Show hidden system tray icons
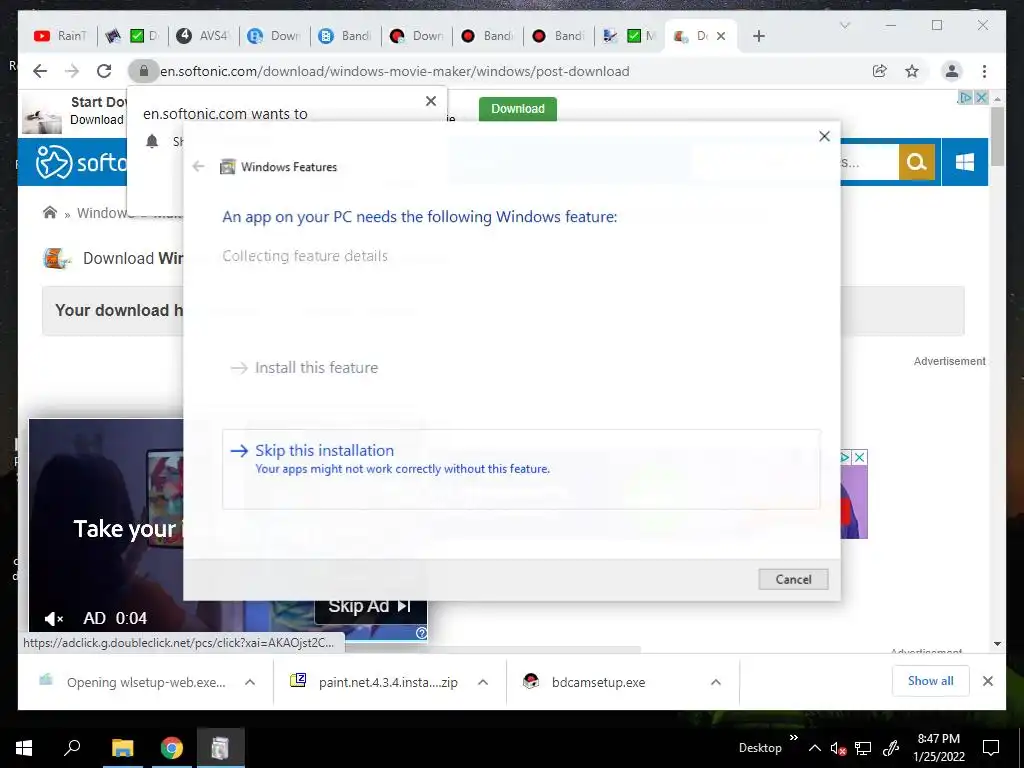Image resolution: width=1024 pixels, height=768 pixels. pos(815,748)
